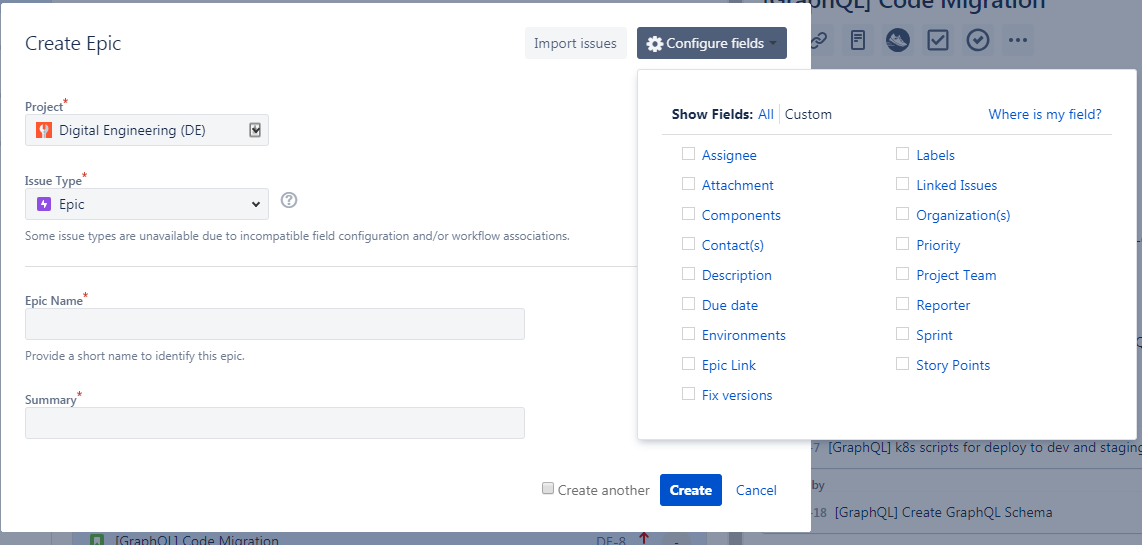Enable the Components field checkbox
This screenshot has height=545, width=1142.
coord(688,213)
